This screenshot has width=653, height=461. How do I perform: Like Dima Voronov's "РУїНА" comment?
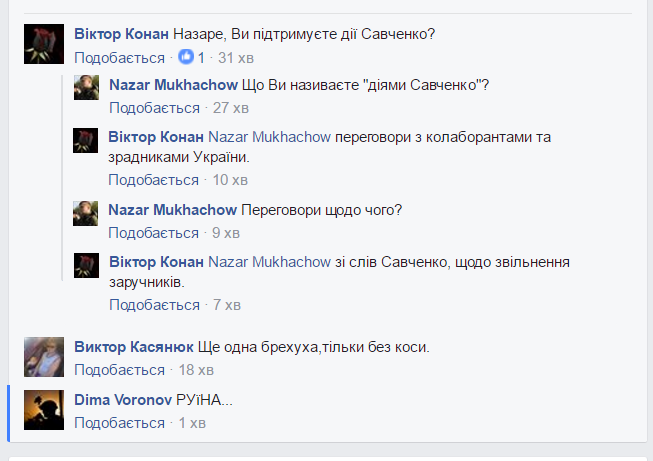point(119,423)
